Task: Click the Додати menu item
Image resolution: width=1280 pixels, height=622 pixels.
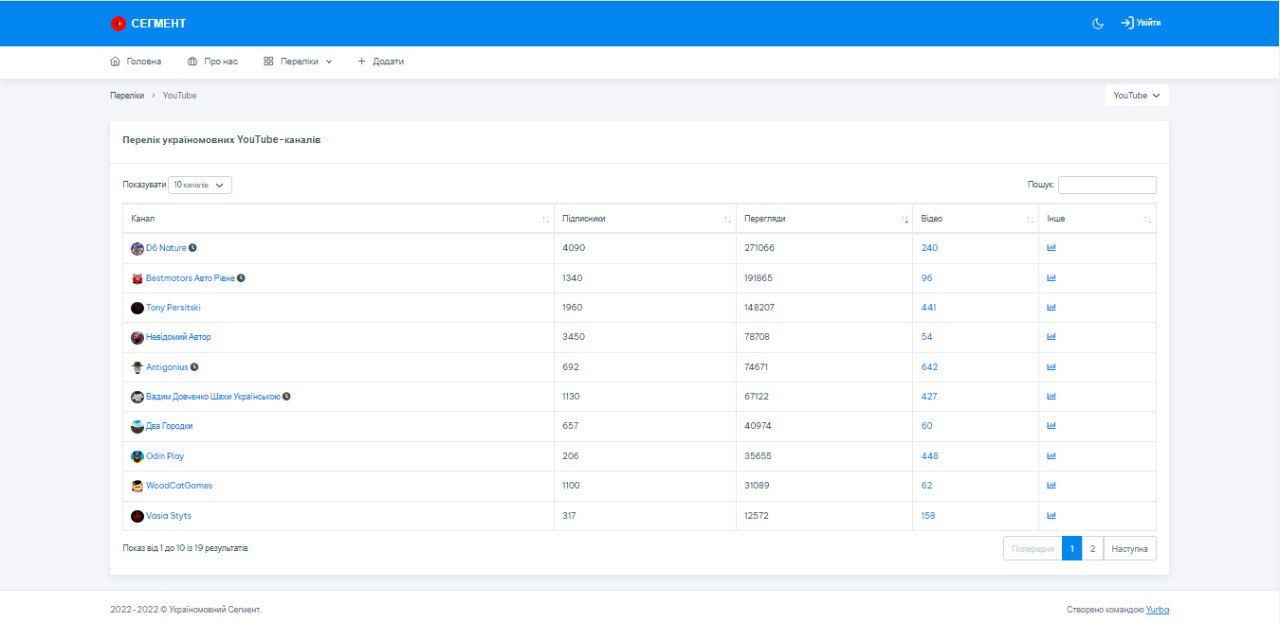Action: point(381,61)
